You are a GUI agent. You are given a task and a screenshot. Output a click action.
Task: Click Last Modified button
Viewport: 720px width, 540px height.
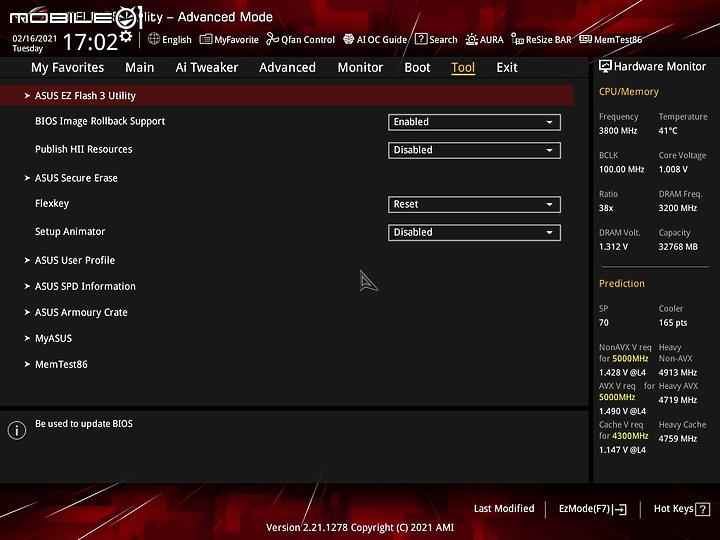pyautogui.click(x=504, y=509)
